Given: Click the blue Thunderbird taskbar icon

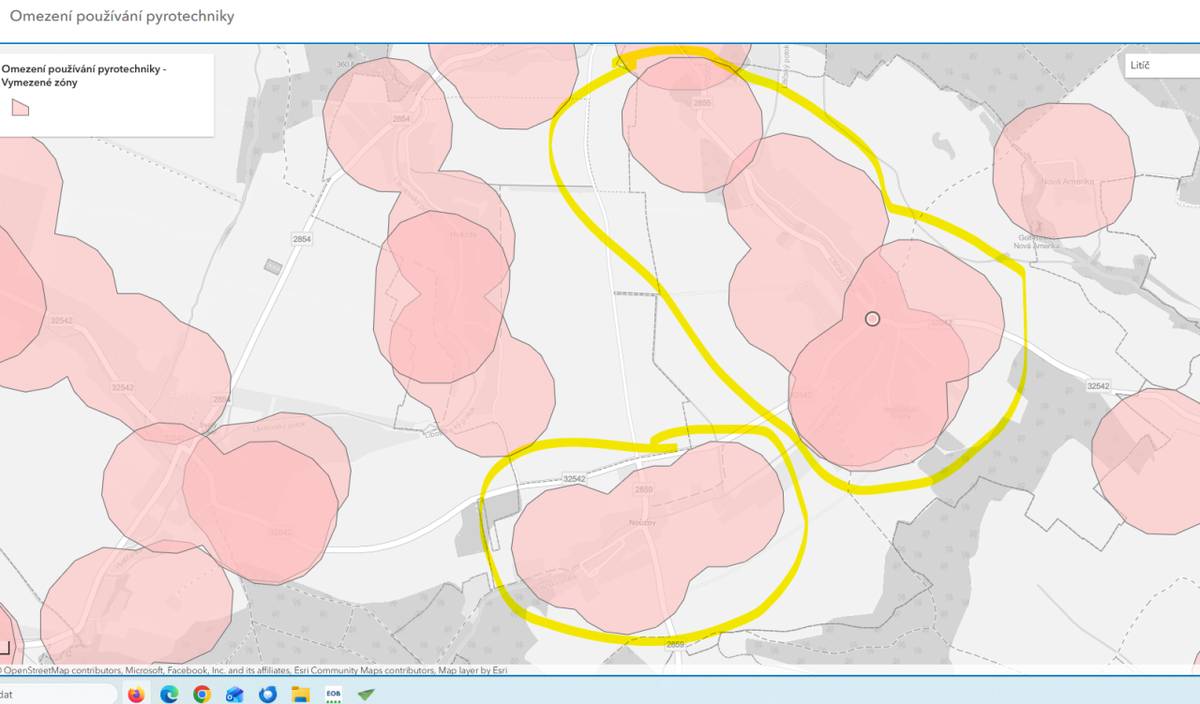Looking at the screenshot, I should tap(267, 693).
